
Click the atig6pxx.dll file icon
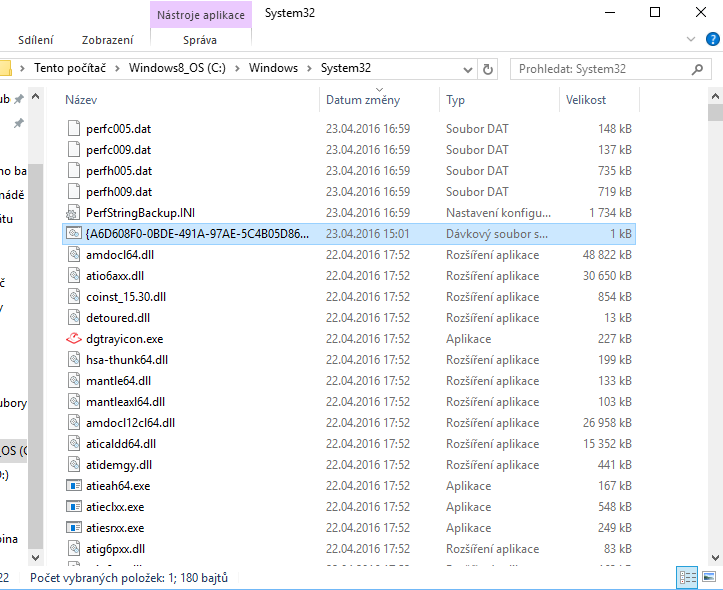point(74,549)
